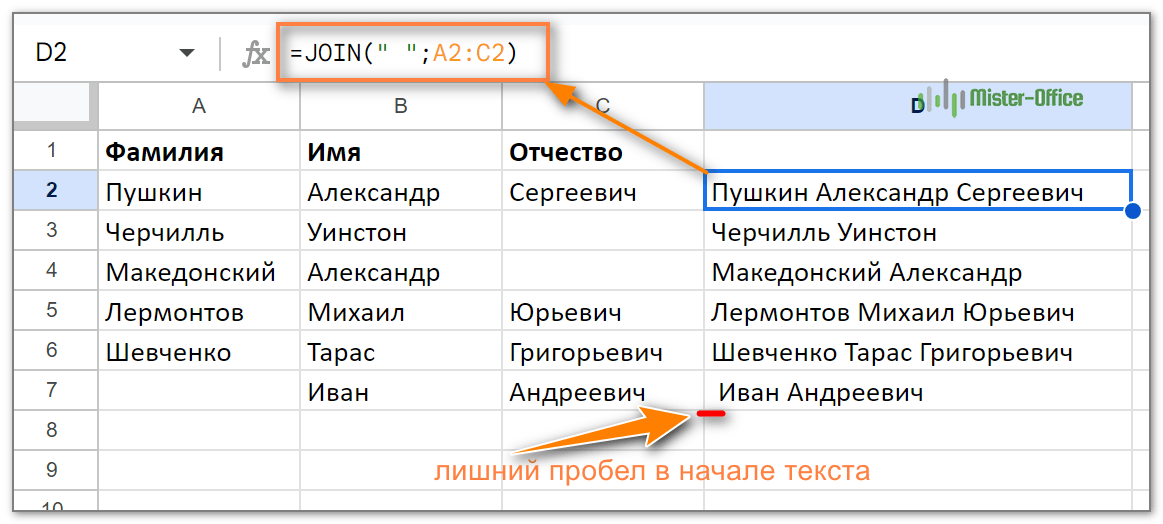The height and width of the screenshot is (524, 1163).
Task: Click the select-all corner box
Action: click(56, 106)
